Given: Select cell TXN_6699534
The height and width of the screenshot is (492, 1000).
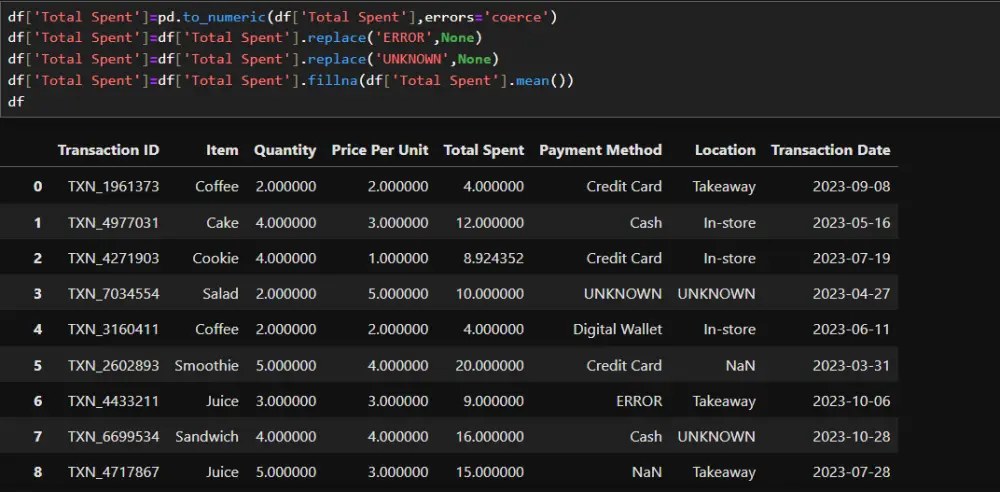Looking at the screenshot, I should click(x=114, y=436).
